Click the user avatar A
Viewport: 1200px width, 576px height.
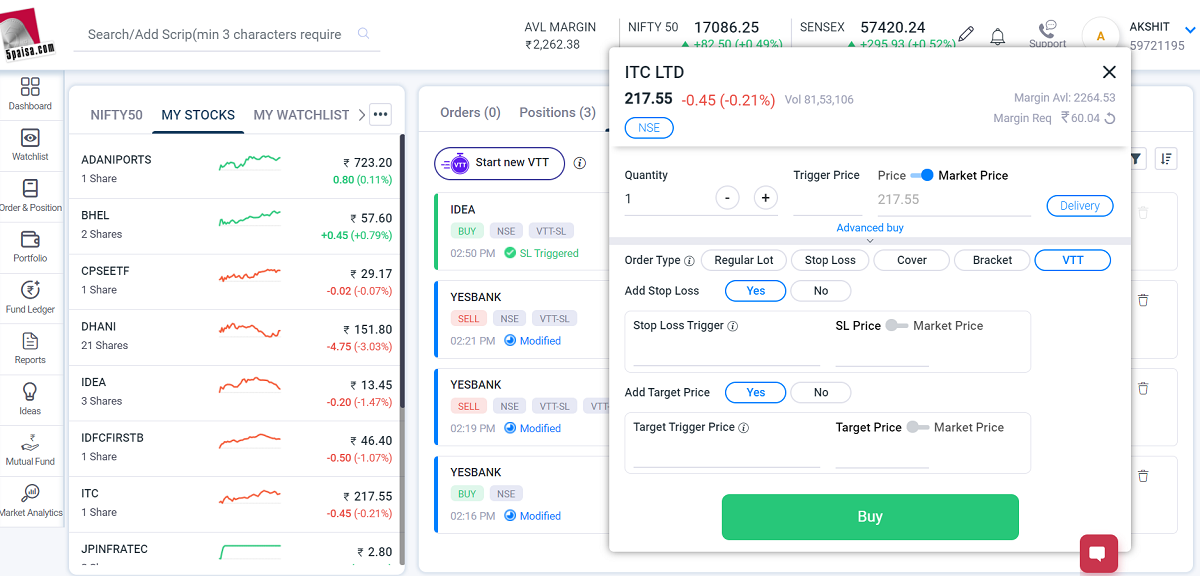click(1101, 36)
